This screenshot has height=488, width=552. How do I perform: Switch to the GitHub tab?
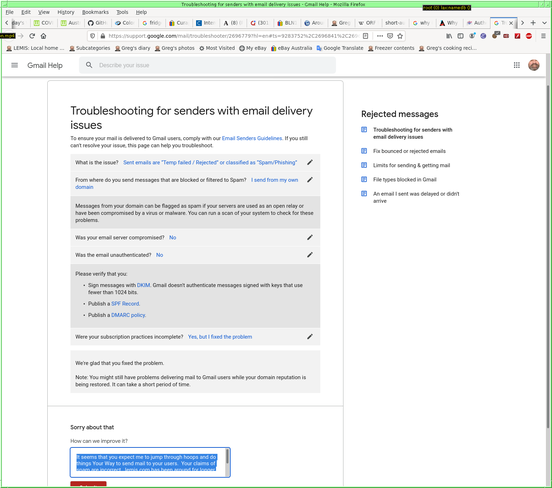[x=97, y=23]
